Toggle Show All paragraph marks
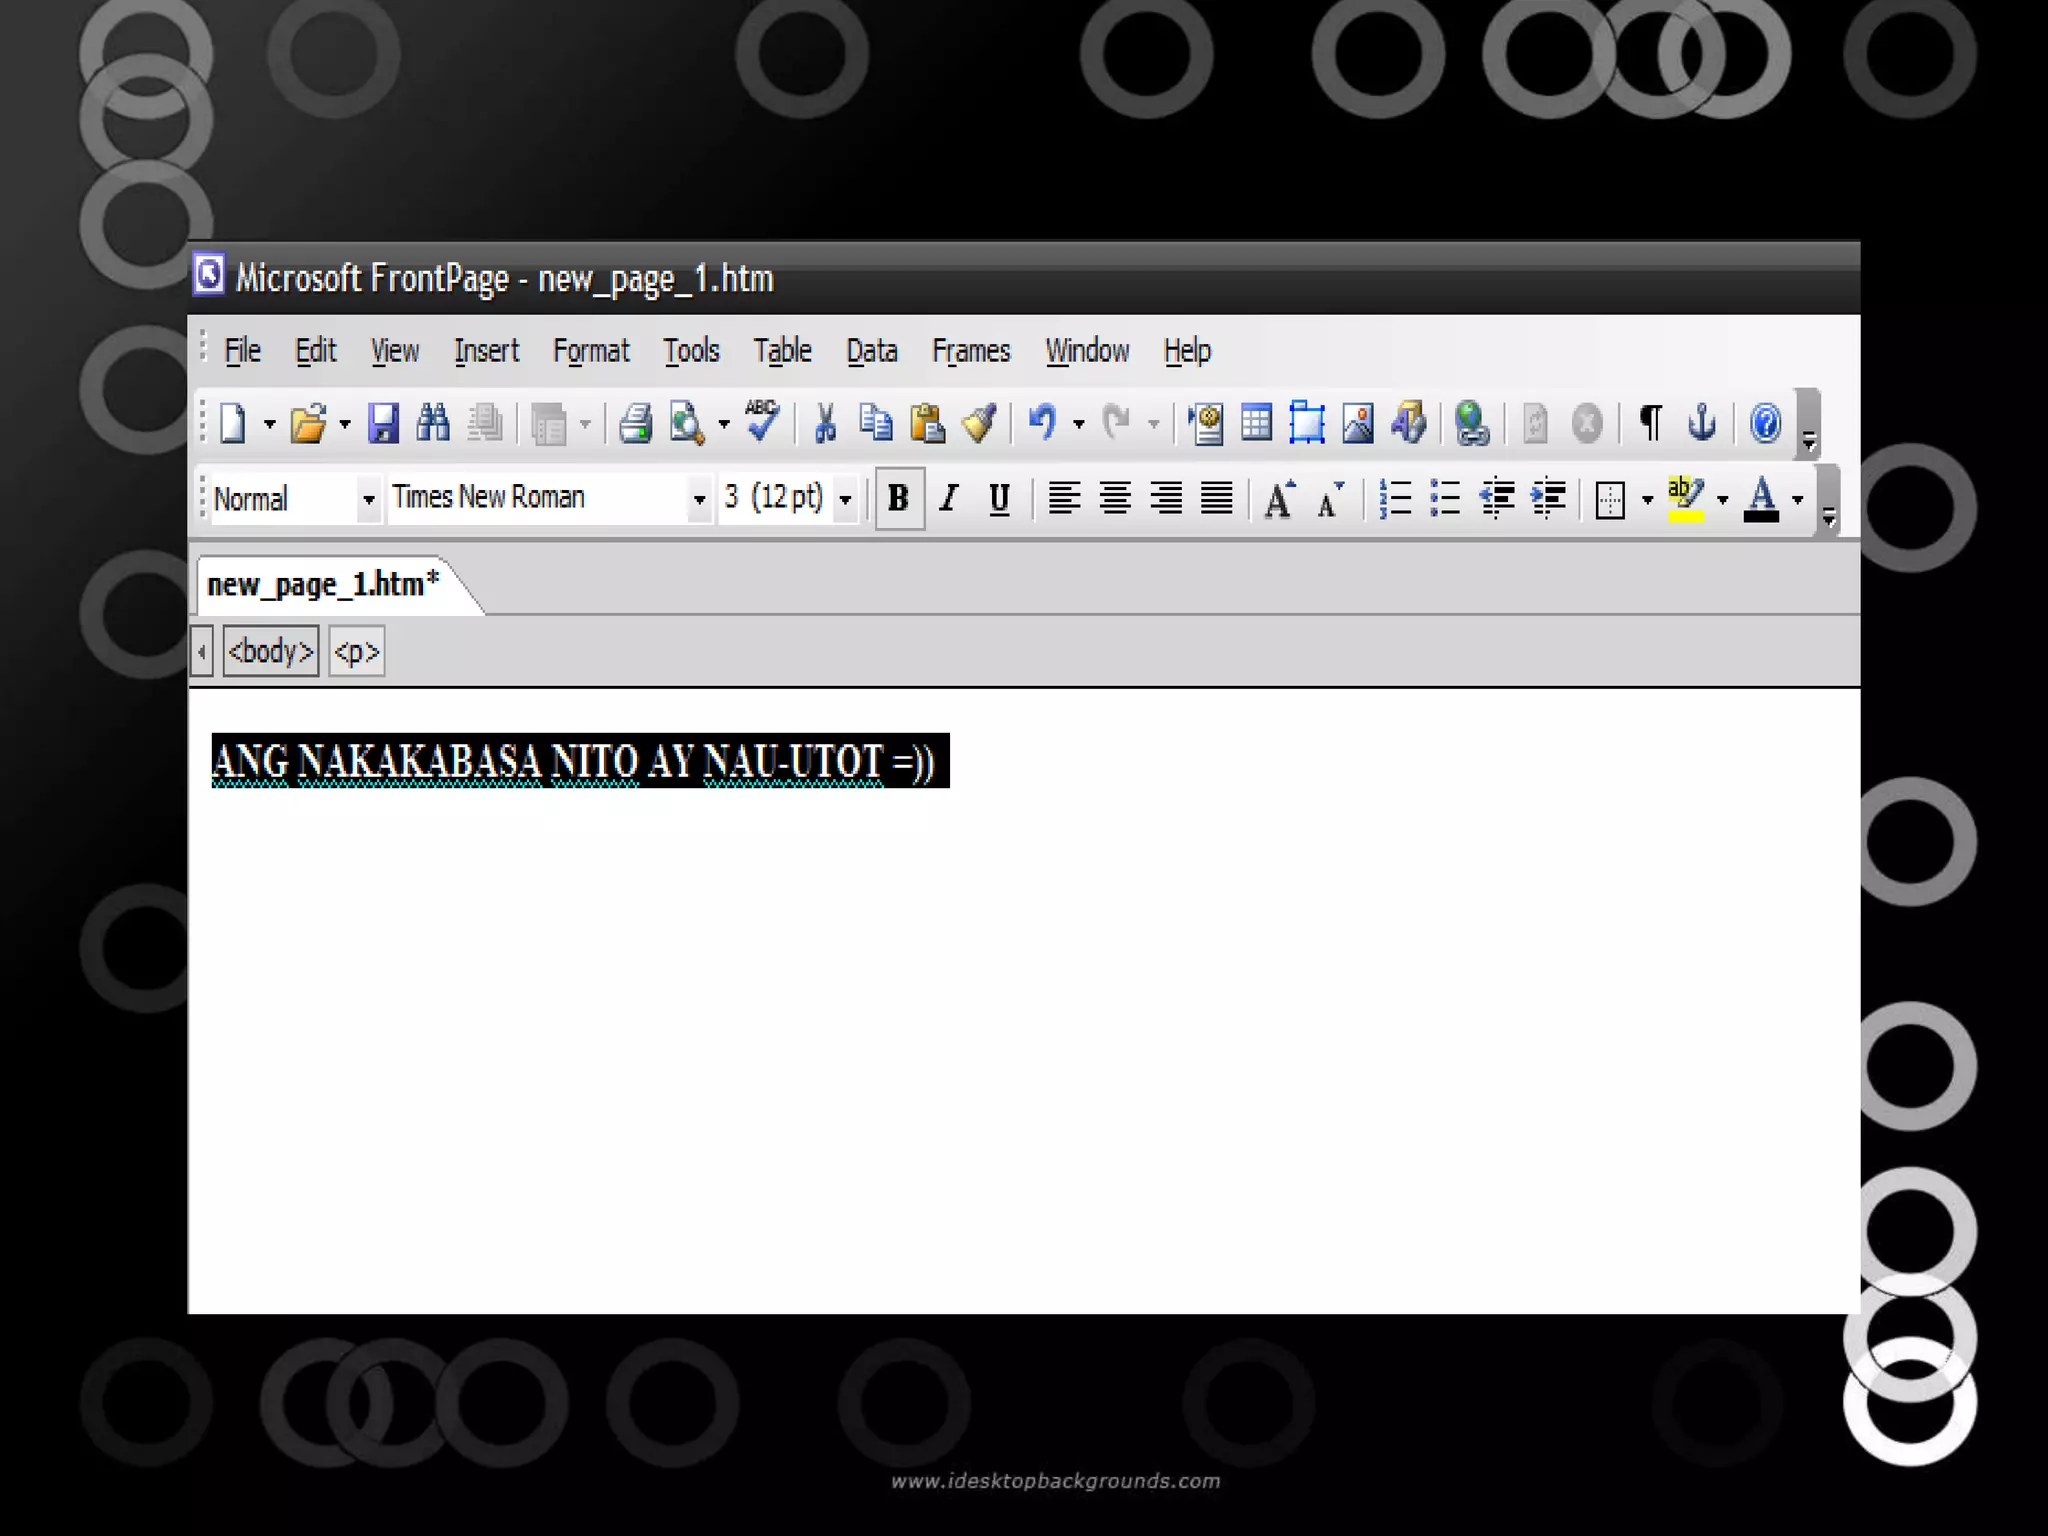 [x=1651, y=424]
